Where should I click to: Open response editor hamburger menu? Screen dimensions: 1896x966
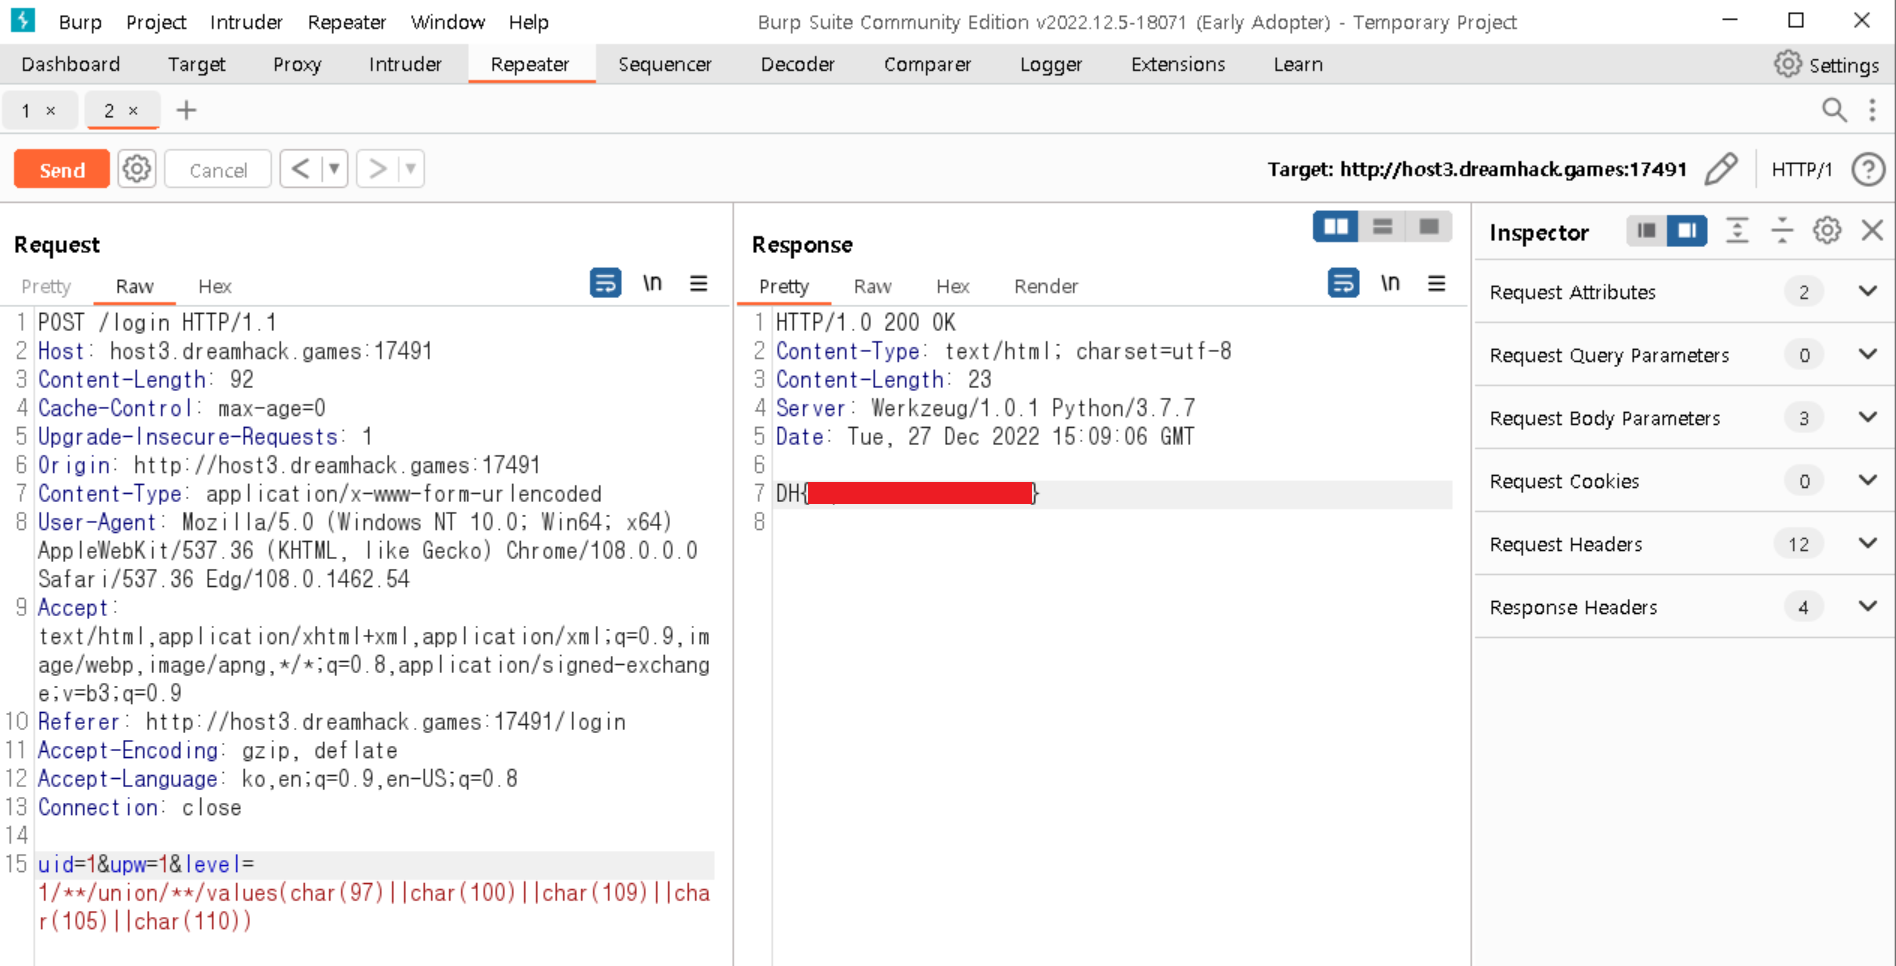point(1437,284)
